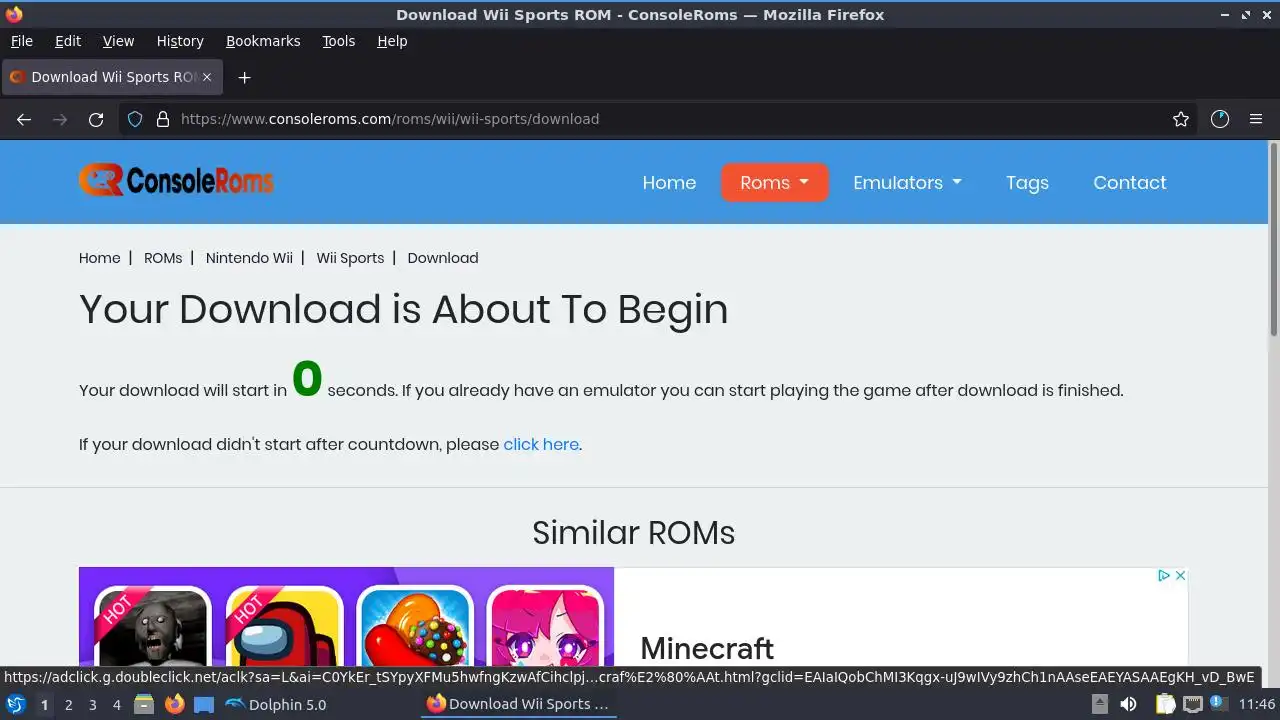1280x720 pixels.
Task: Switch to workspace 4
Action: [116, 704]
